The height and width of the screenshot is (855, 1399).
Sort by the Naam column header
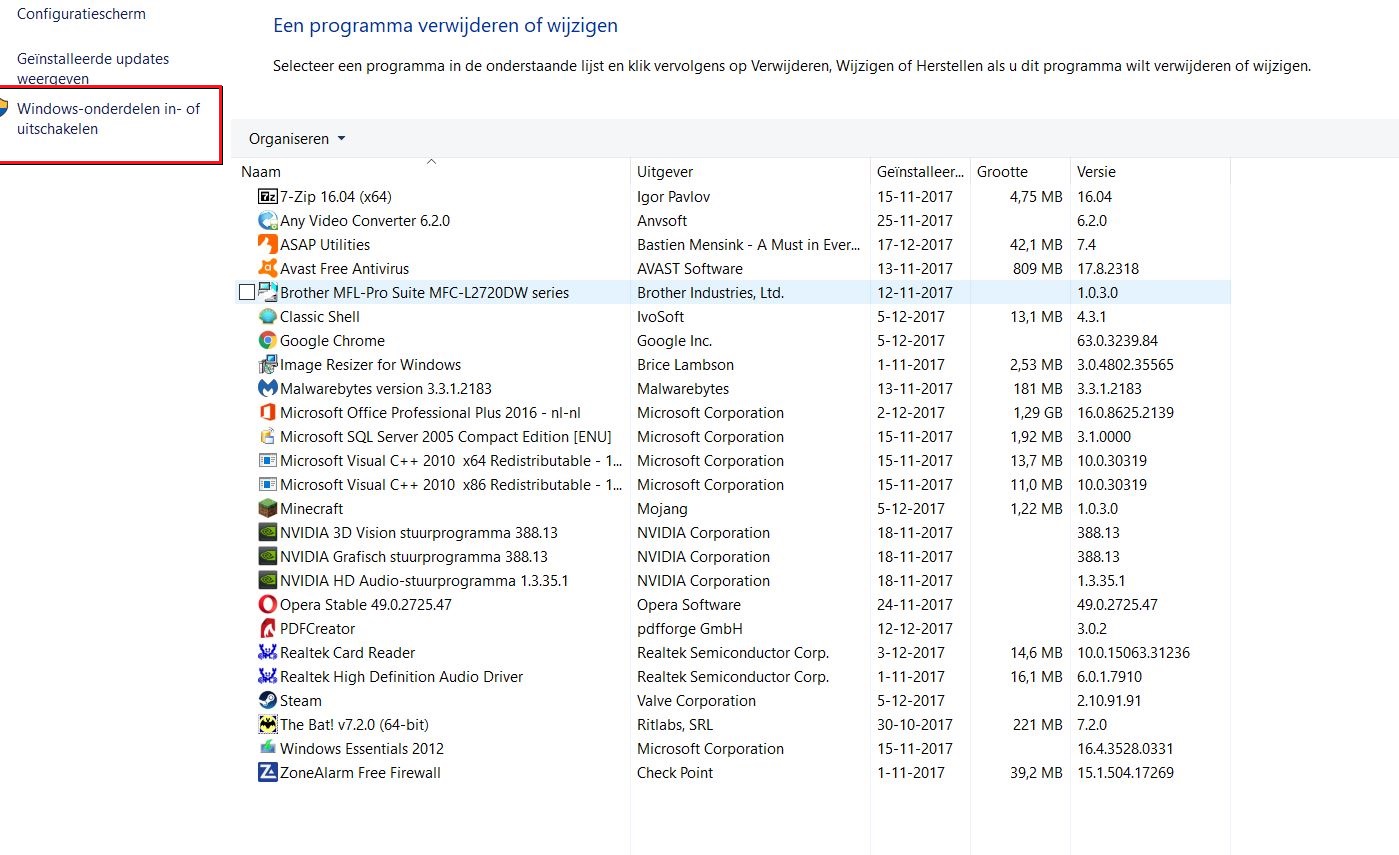(x=431, y=172)
